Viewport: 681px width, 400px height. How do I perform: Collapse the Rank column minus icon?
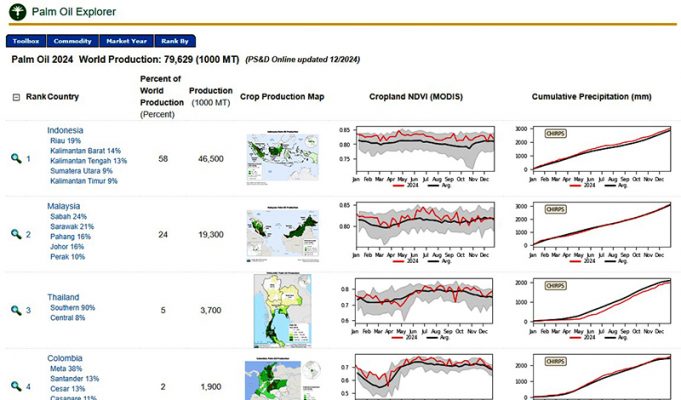(16, 97)
